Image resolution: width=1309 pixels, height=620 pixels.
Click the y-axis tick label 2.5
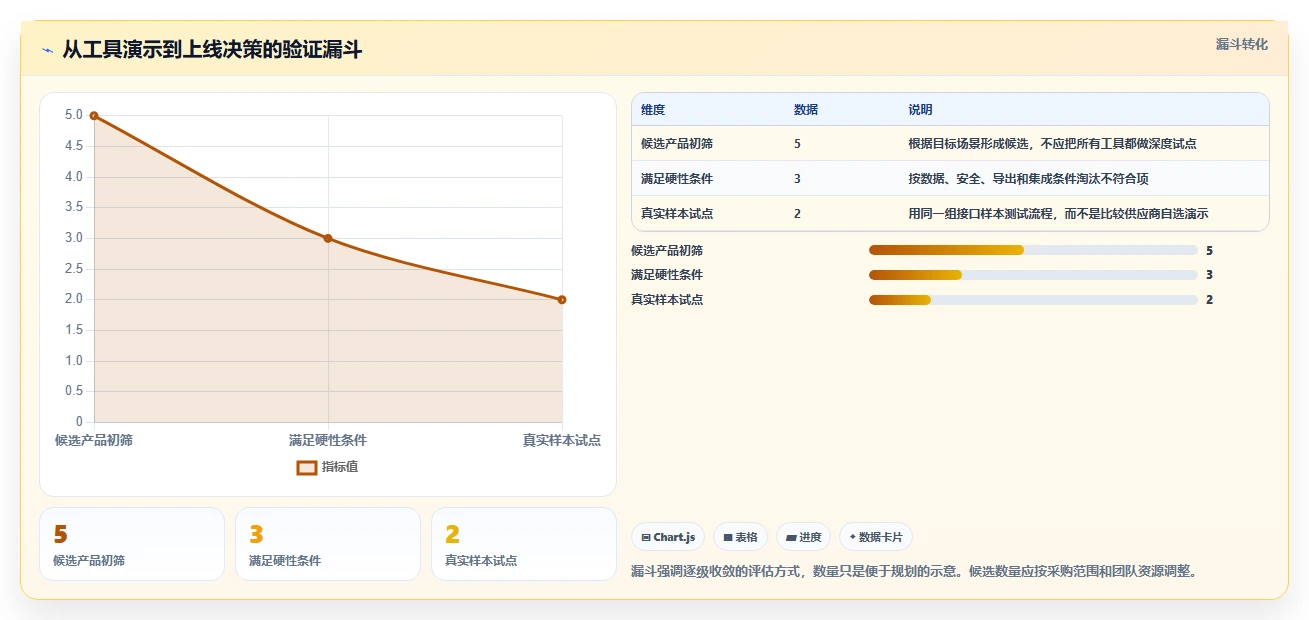(x=74, y=269)
